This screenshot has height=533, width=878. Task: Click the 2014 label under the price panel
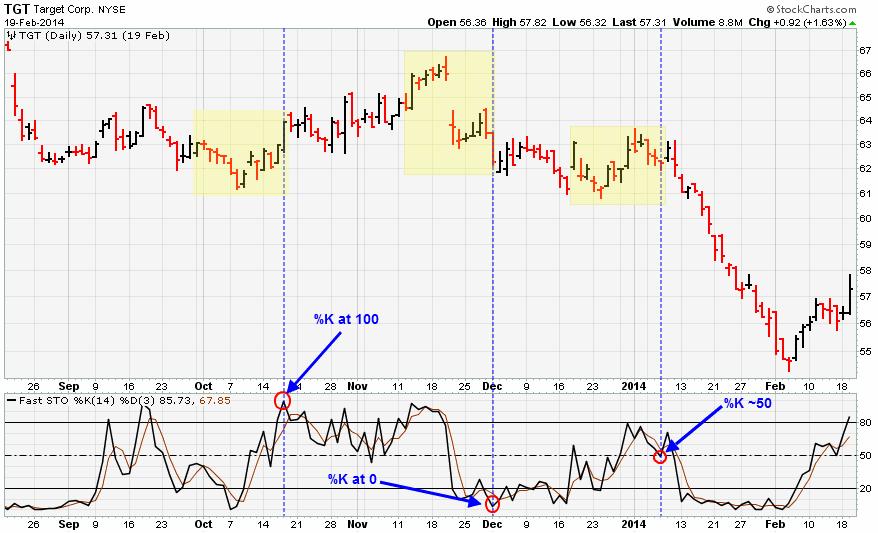click(634, 386)
